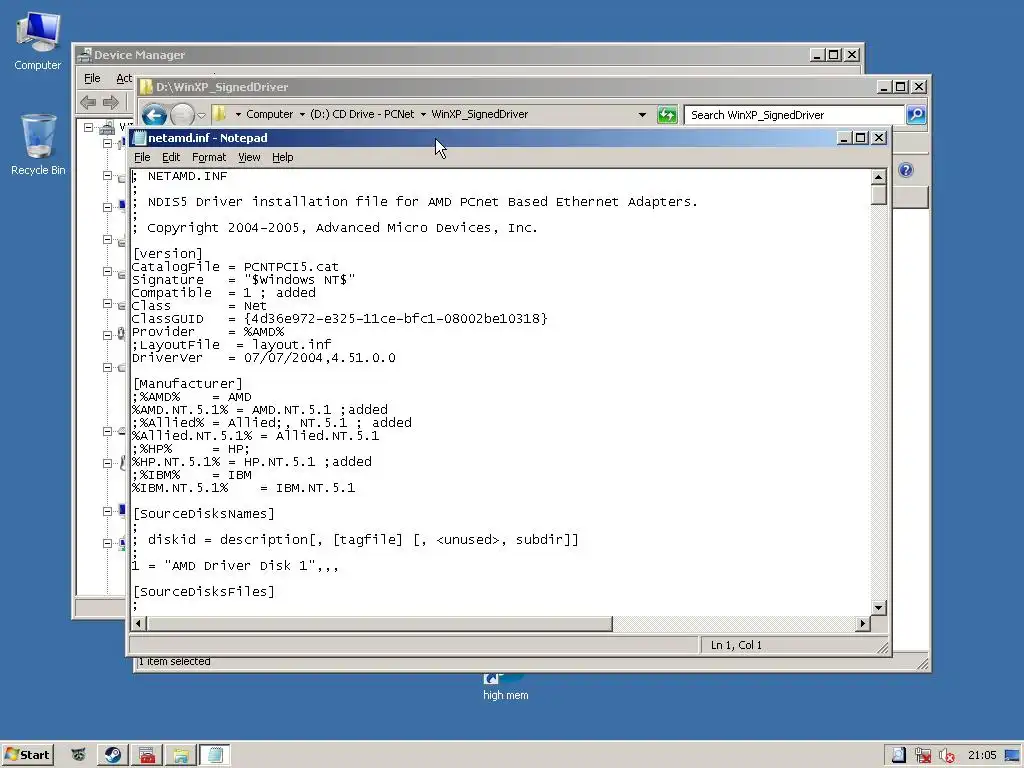Click the blue Help question mark in Explorer
Screen dimensions: 1024x768
click(906, 170)
